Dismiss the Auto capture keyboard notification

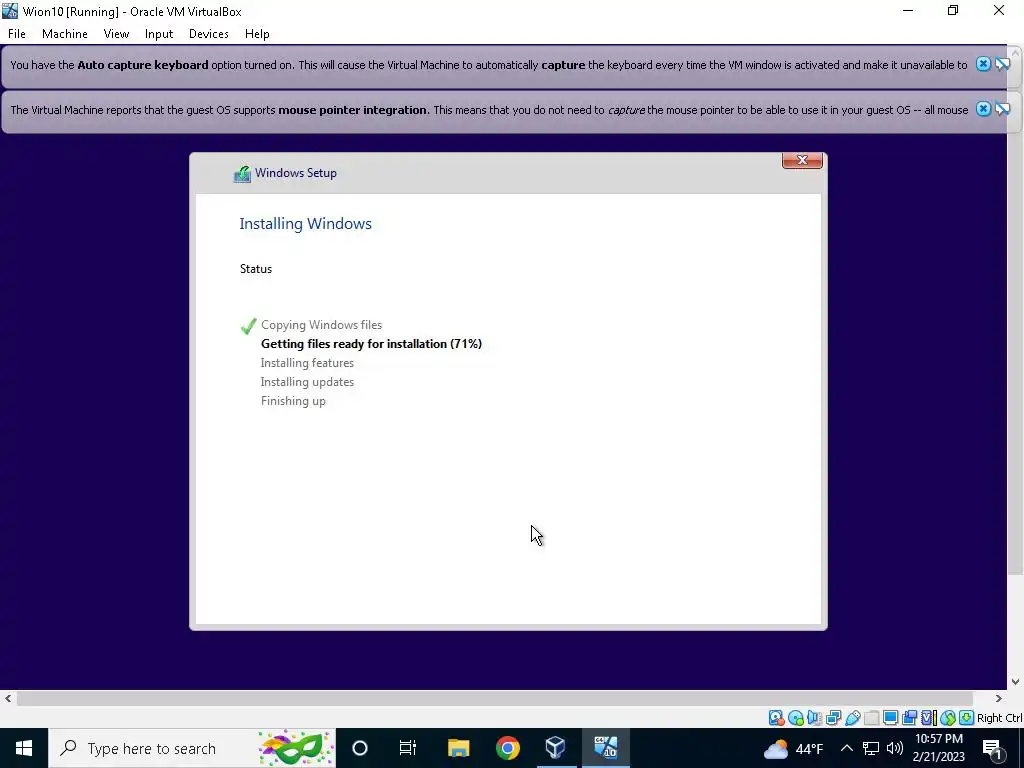[x=983, y=64]
